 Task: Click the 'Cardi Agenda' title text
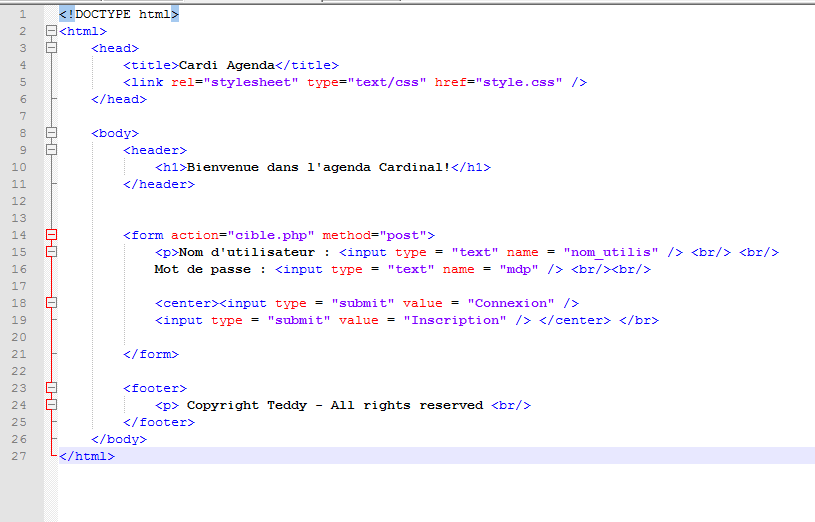227,65
